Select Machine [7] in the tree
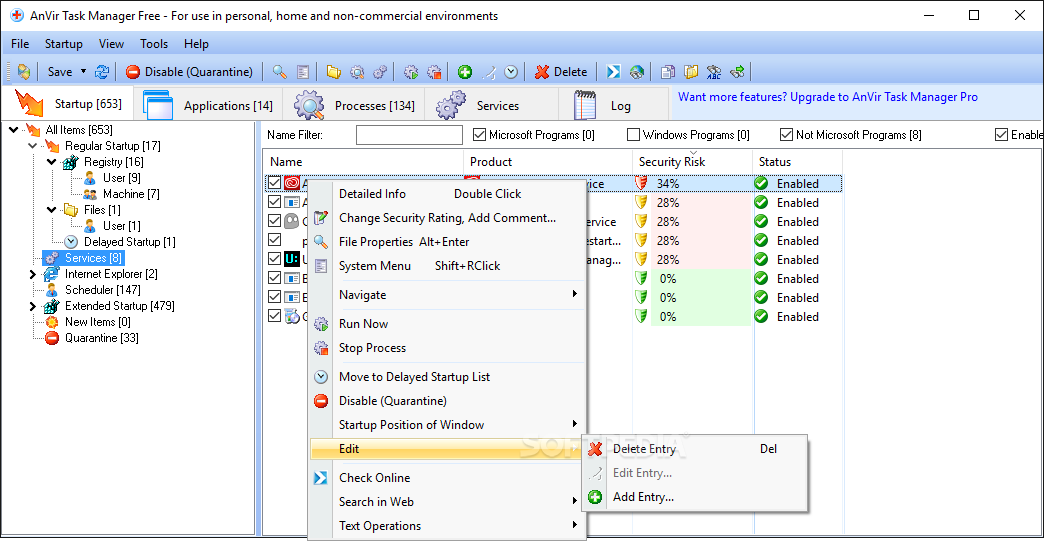 click(x=131, y=194)
